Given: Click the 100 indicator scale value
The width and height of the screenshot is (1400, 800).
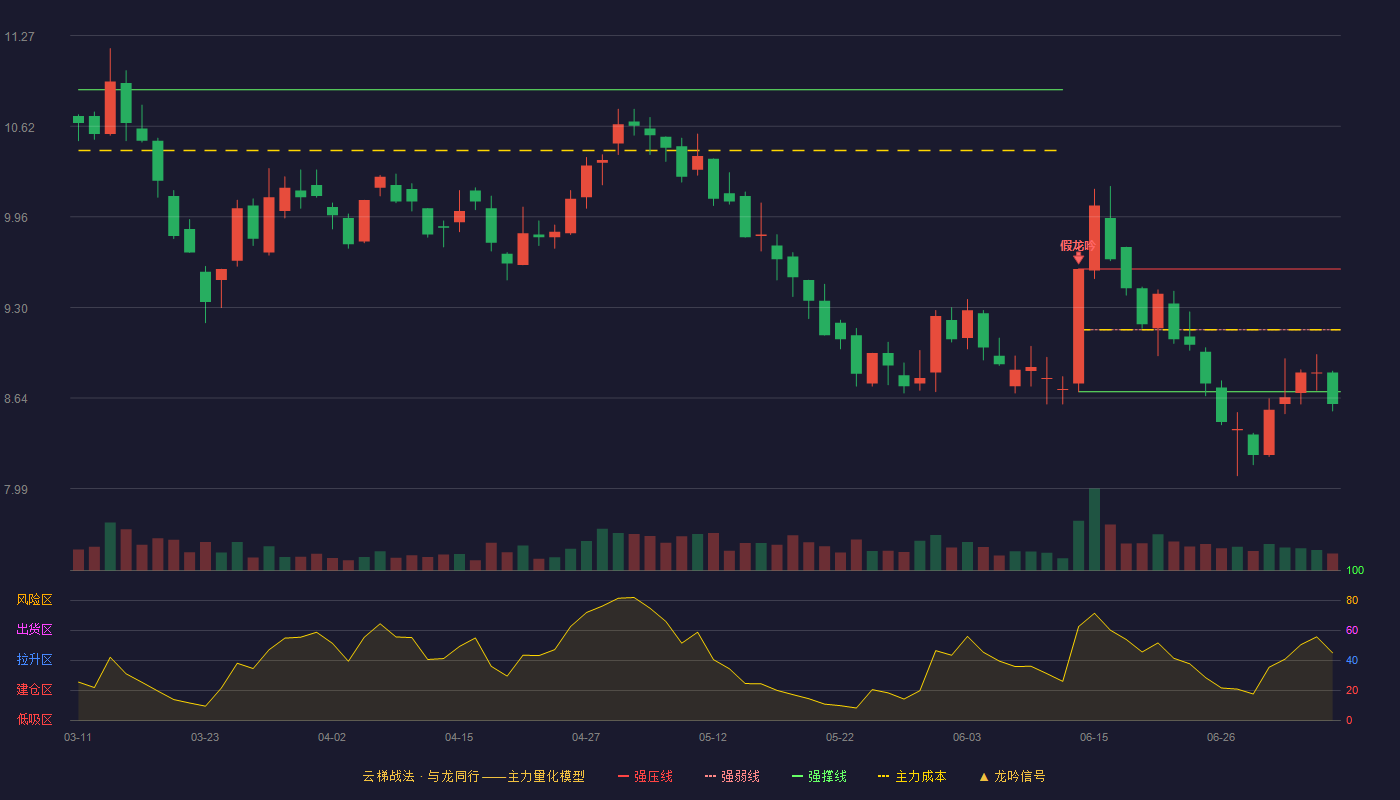Looking at the screenshot, I should coord(1355,571).
